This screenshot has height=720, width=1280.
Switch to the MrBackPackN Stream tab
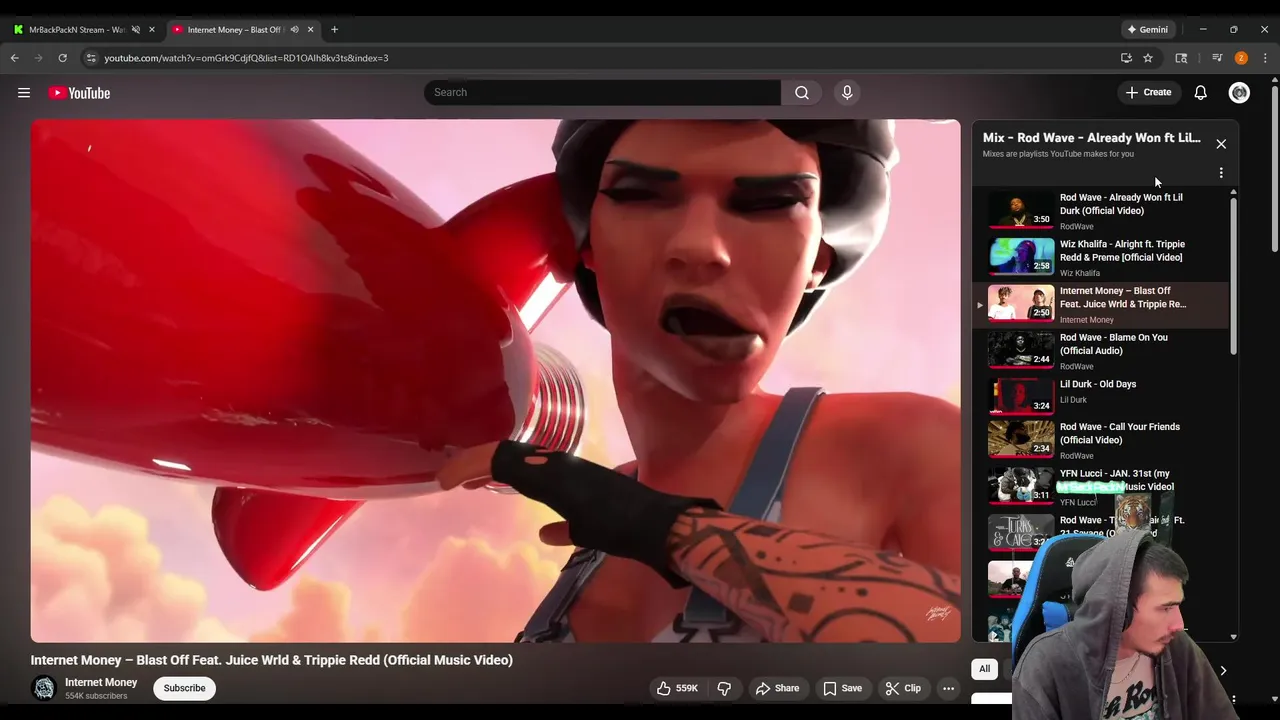click(x=75, y=29)
